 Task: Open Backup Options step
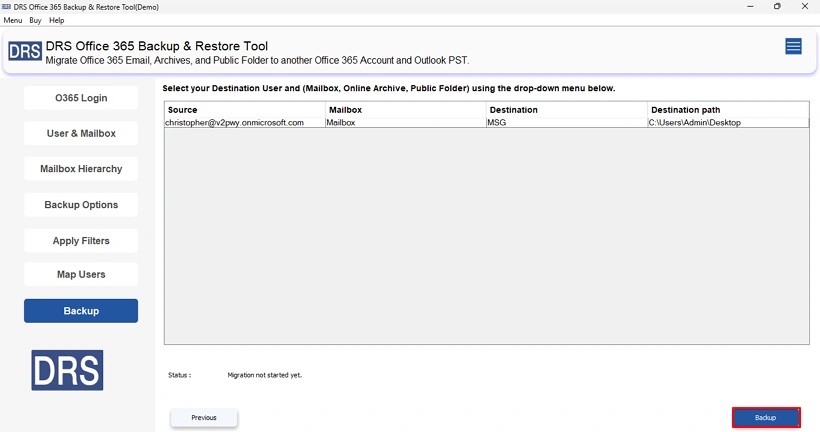click(x=81, y=204)
